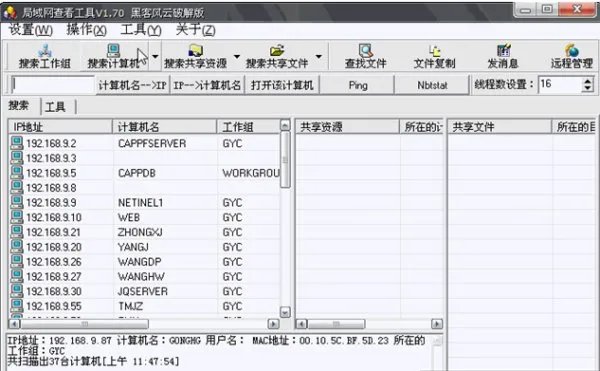Click the Search Shared Files (搜索共享文件) icon
The width and height of the screenshot is (600, 371).
pyautogui.click(x=277, y=50)
